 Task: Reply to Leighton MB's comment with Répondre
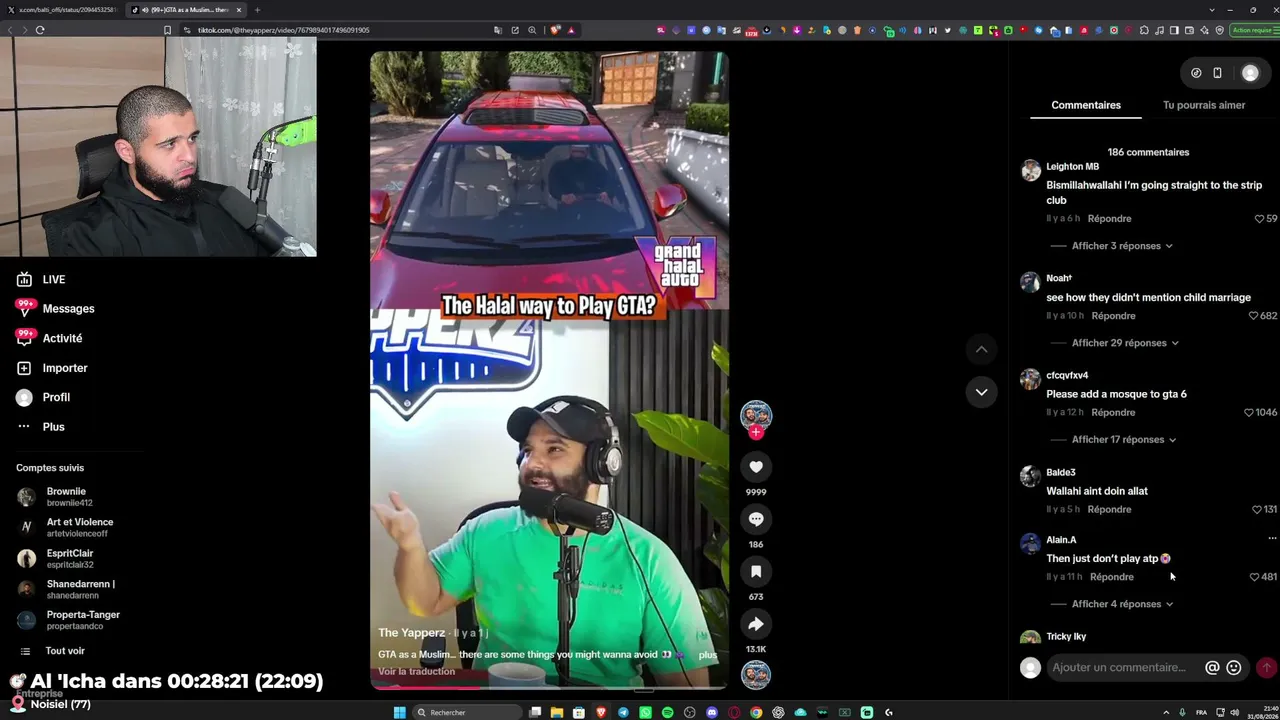point(1110,218)
